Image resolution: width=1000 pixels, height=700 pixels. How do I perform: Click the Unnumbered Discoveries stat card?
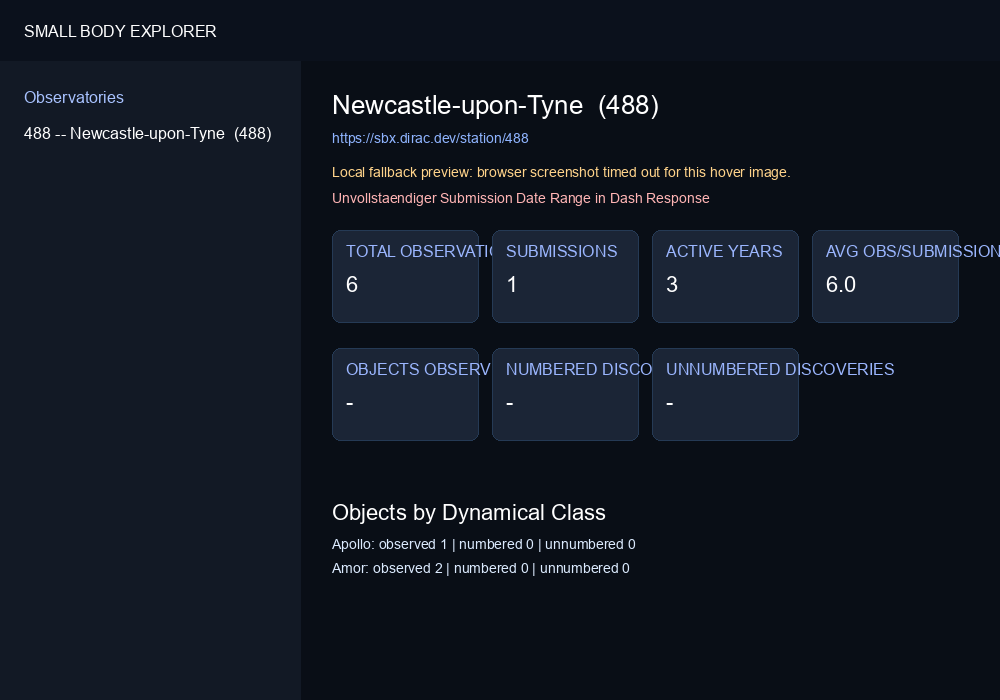pos(725,395)
